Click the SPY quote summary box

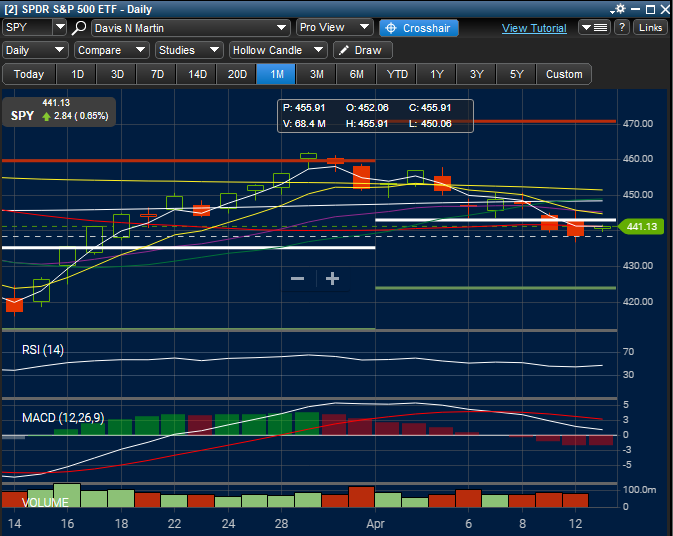[59, 112]
